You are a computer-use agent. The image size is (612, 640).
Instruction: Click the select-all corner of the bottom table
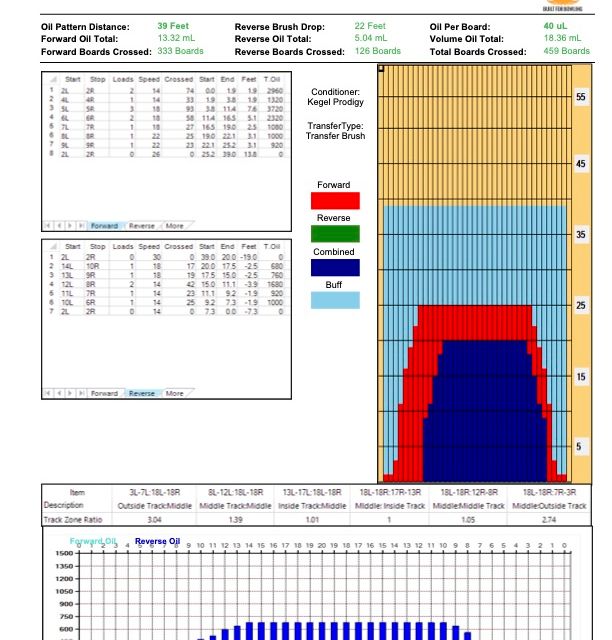(53, 247)
